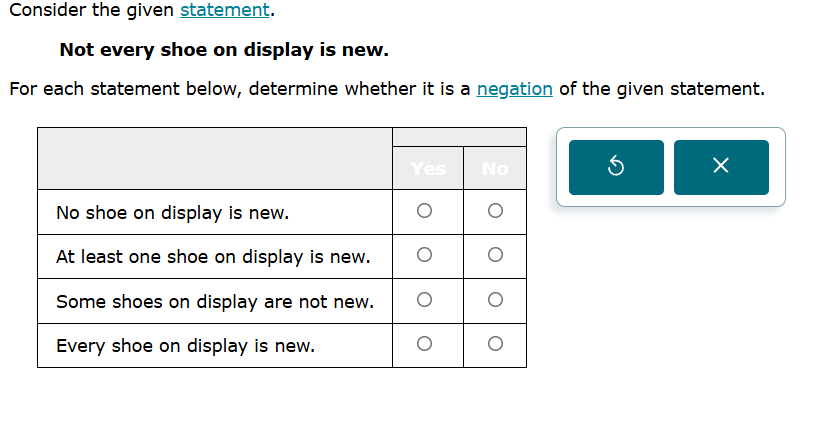This screenshot has width=836, height=446.
Task: Click the "For each statement below" instruction text
Action: [240, 89]
